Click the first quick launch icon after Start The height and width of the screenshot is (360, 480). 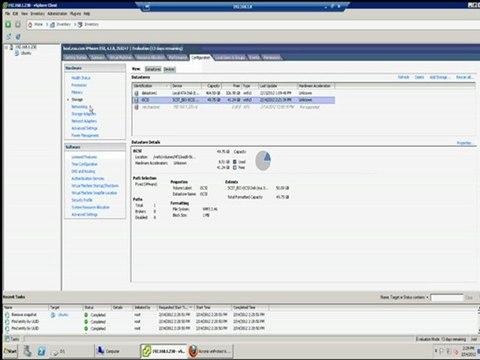[27, 351]
